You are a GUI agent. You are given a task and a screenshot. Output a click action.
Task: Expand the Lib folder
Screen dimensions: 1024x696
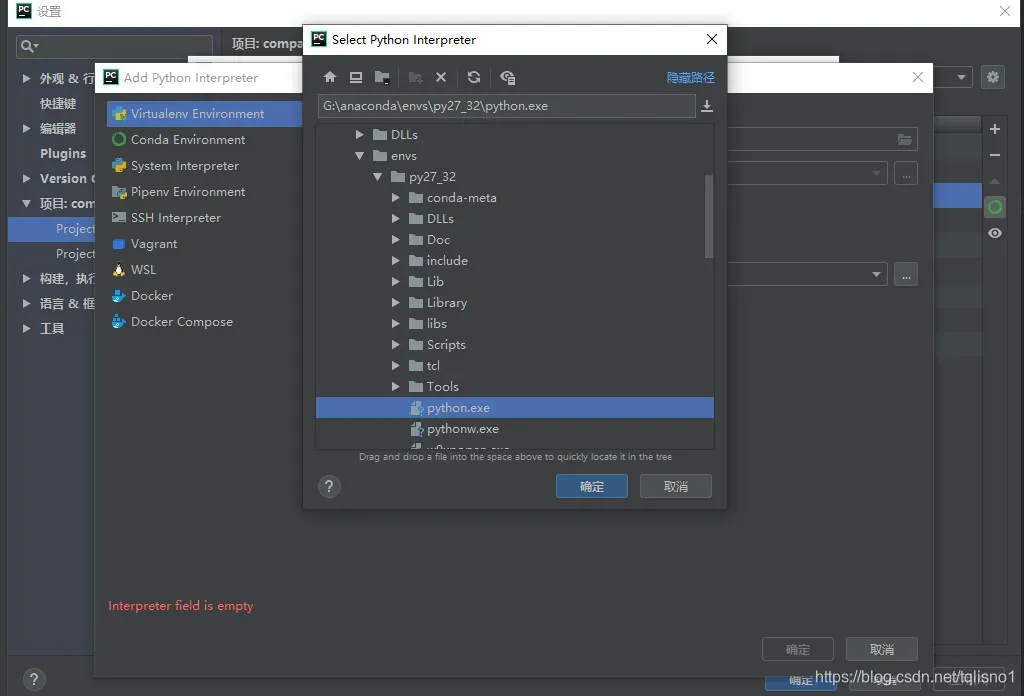click(395, 281)
